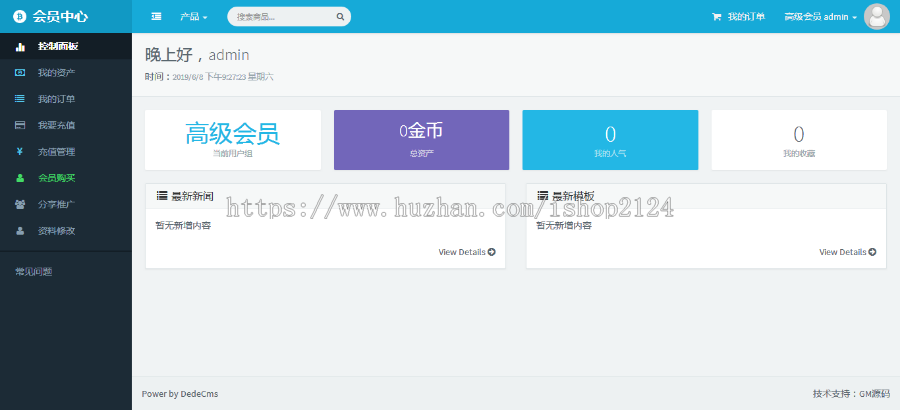Viewport: 900px width, 410px height.
Task: Select 会员购买 with user icon
Action: [x=56, y=178]
